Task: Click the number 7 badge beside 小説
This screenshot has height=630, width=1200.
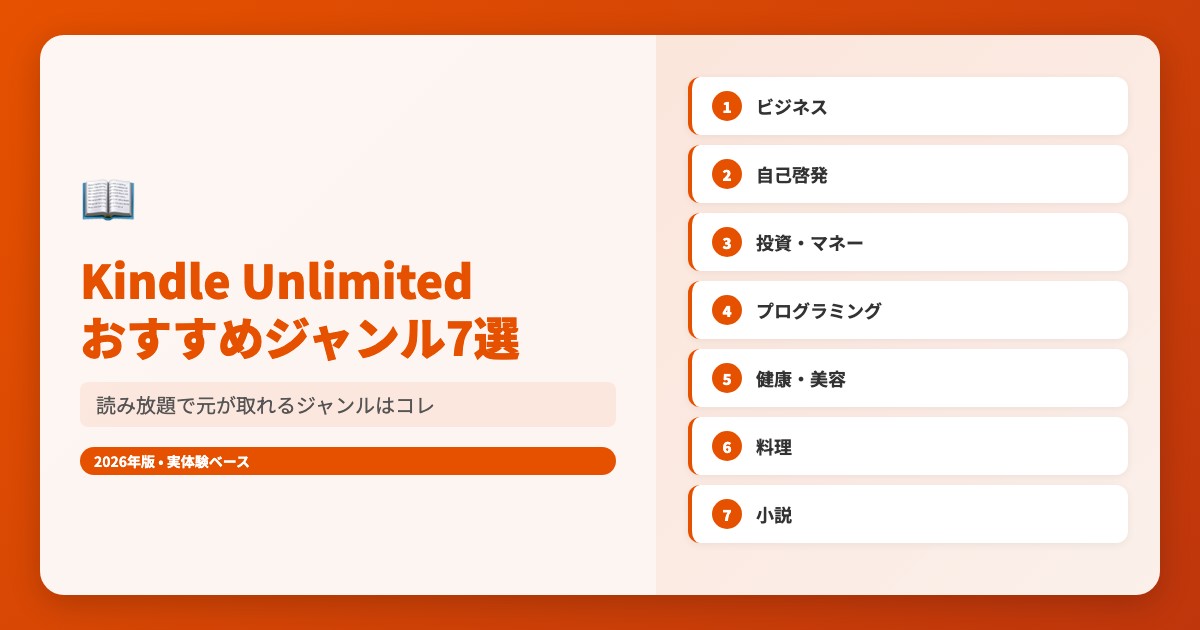Action: pyautogui.click(x=727, y=514)
